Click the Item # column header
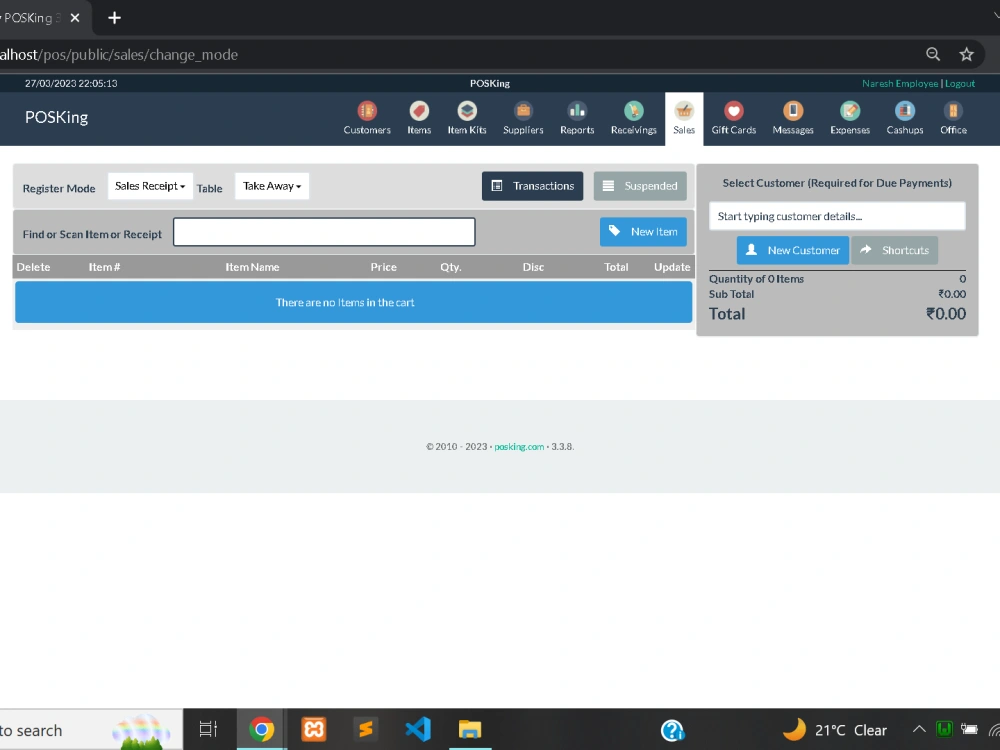1000x750 pixels. point(104,267)
